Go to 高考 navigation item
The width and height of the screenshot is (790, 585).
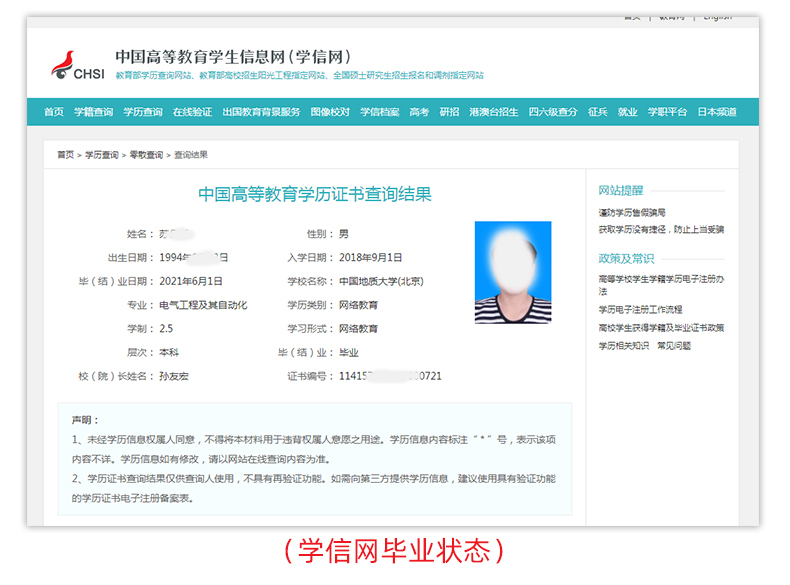[419, 112]
